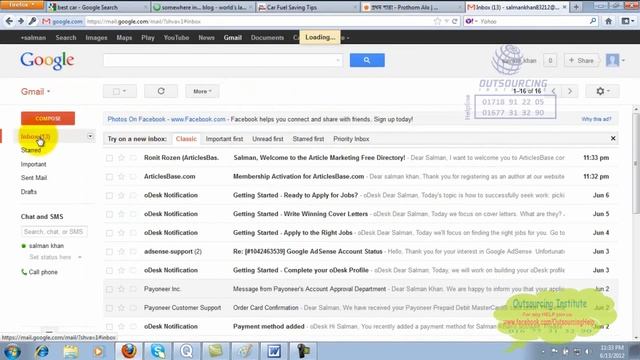Select Priority Inbox style

pyautogui.click(x=351, y=139)
